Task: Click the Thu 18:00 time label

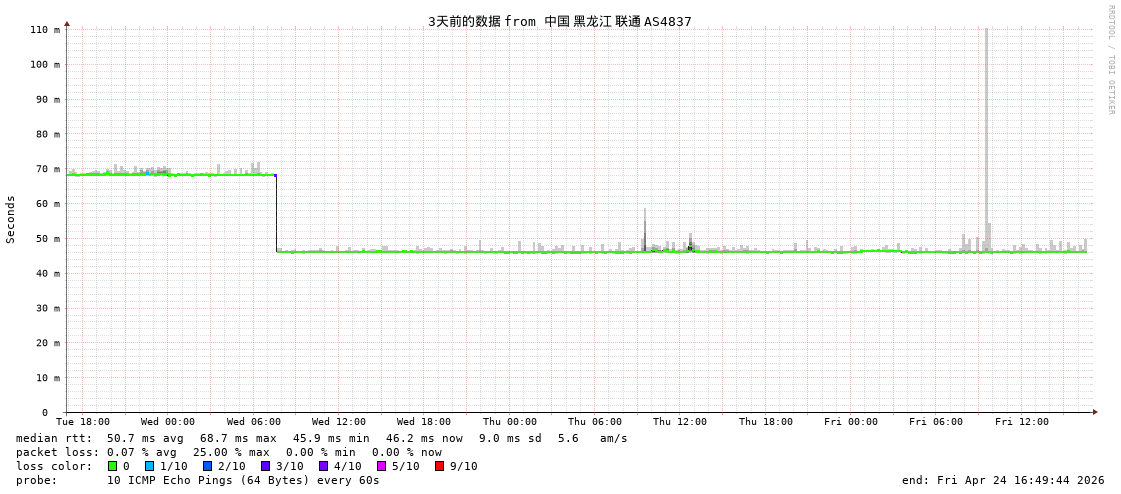Action: (766, 422)
